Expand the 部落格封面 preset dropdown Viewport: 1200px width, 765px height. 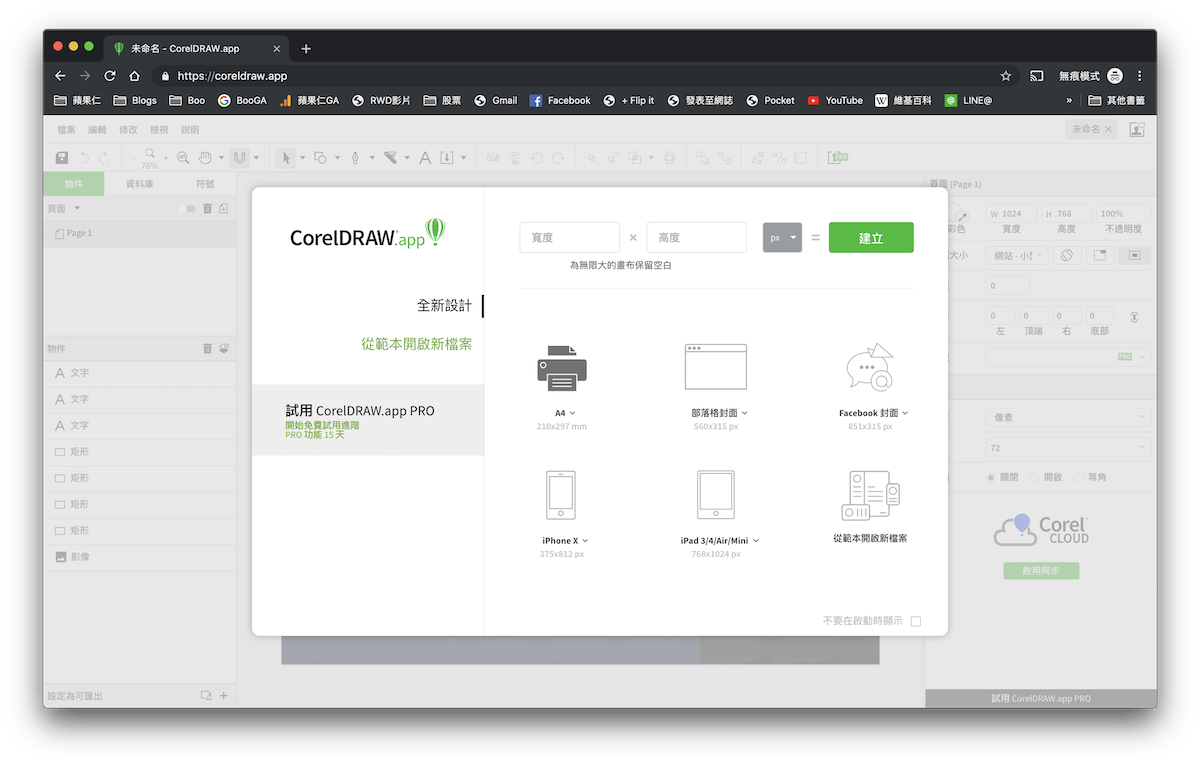tap(745, 413)
